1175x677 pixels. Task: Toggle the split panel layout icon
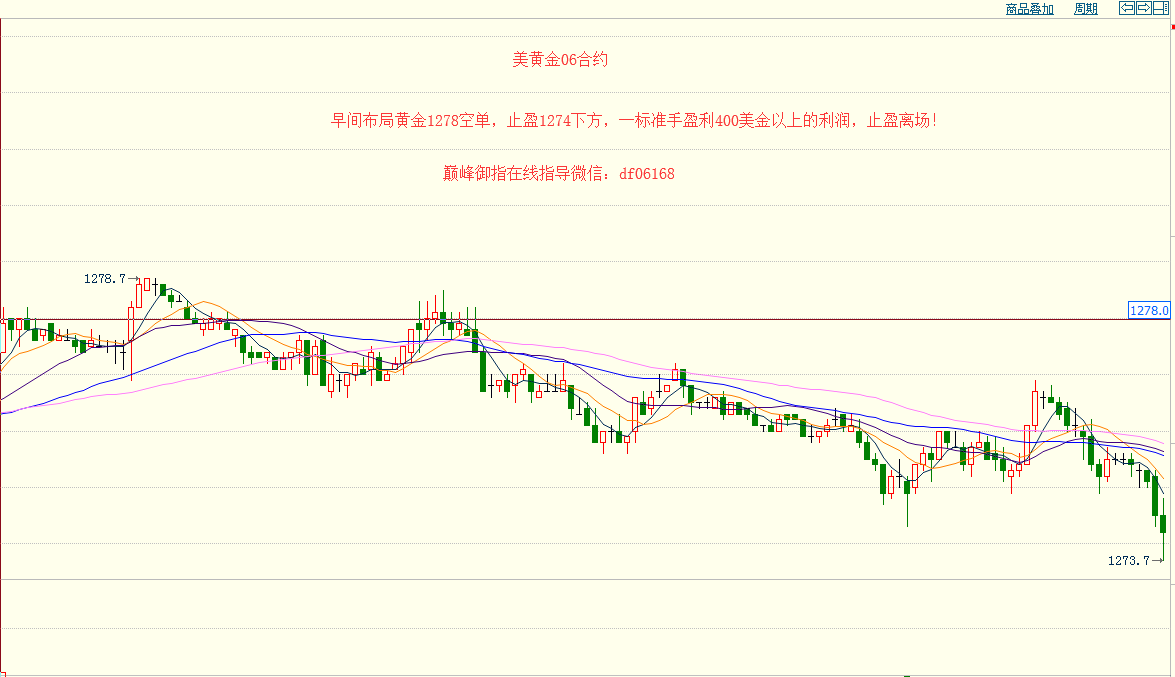[x=1161, y=9]
